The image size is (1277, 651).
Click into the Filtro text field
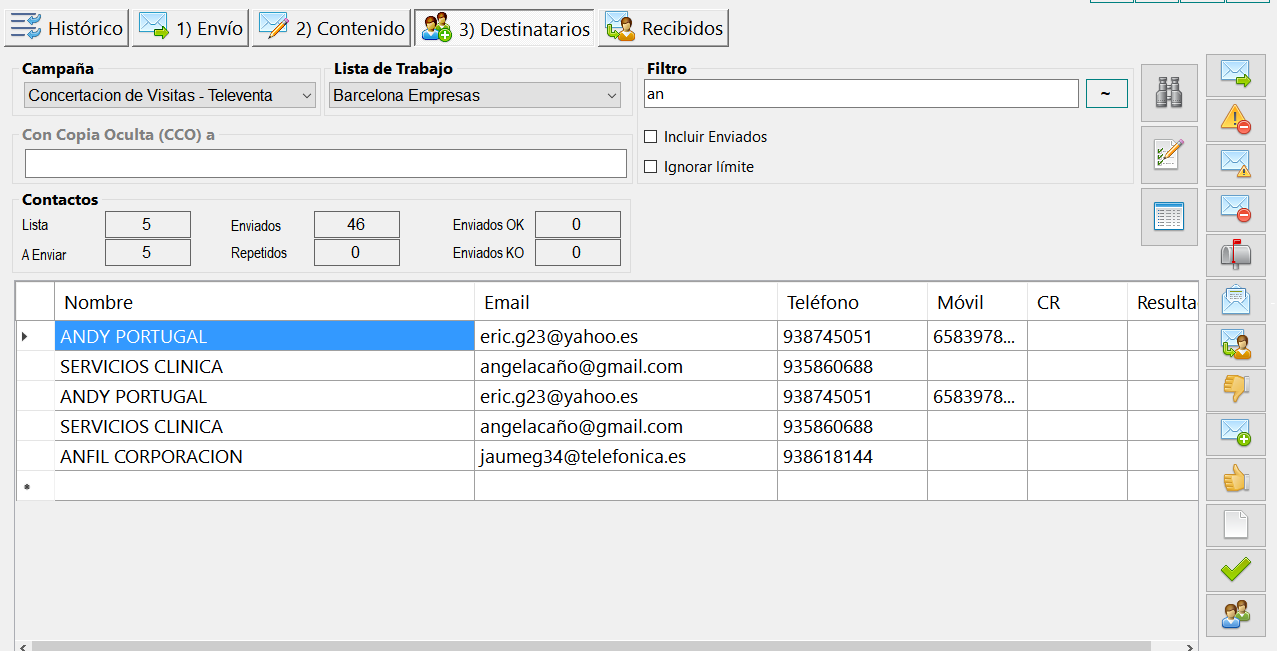861,94
